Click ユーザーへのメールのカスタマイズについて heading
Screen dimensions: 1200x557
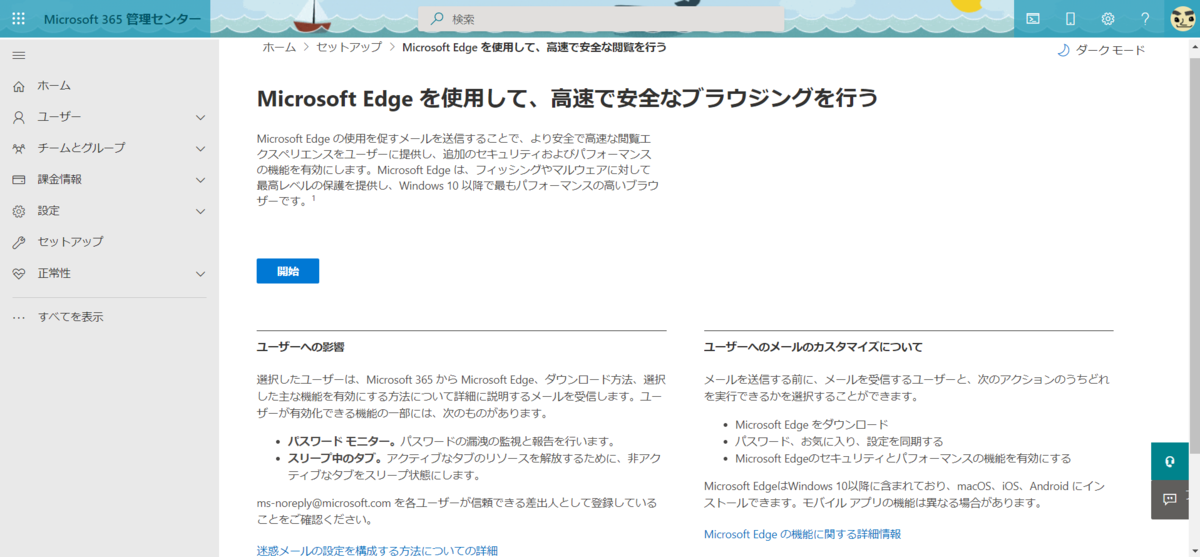click(x=813, y=347)
